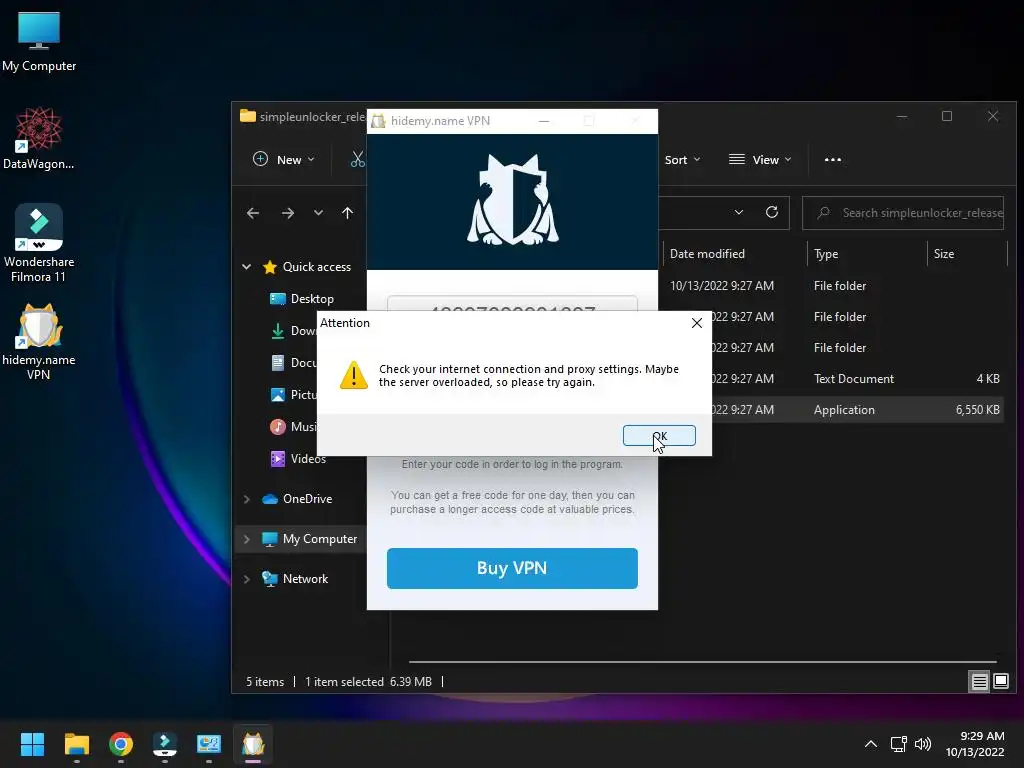Select Desktop in Quick access

pyautogui.click(x=302, y=298)
